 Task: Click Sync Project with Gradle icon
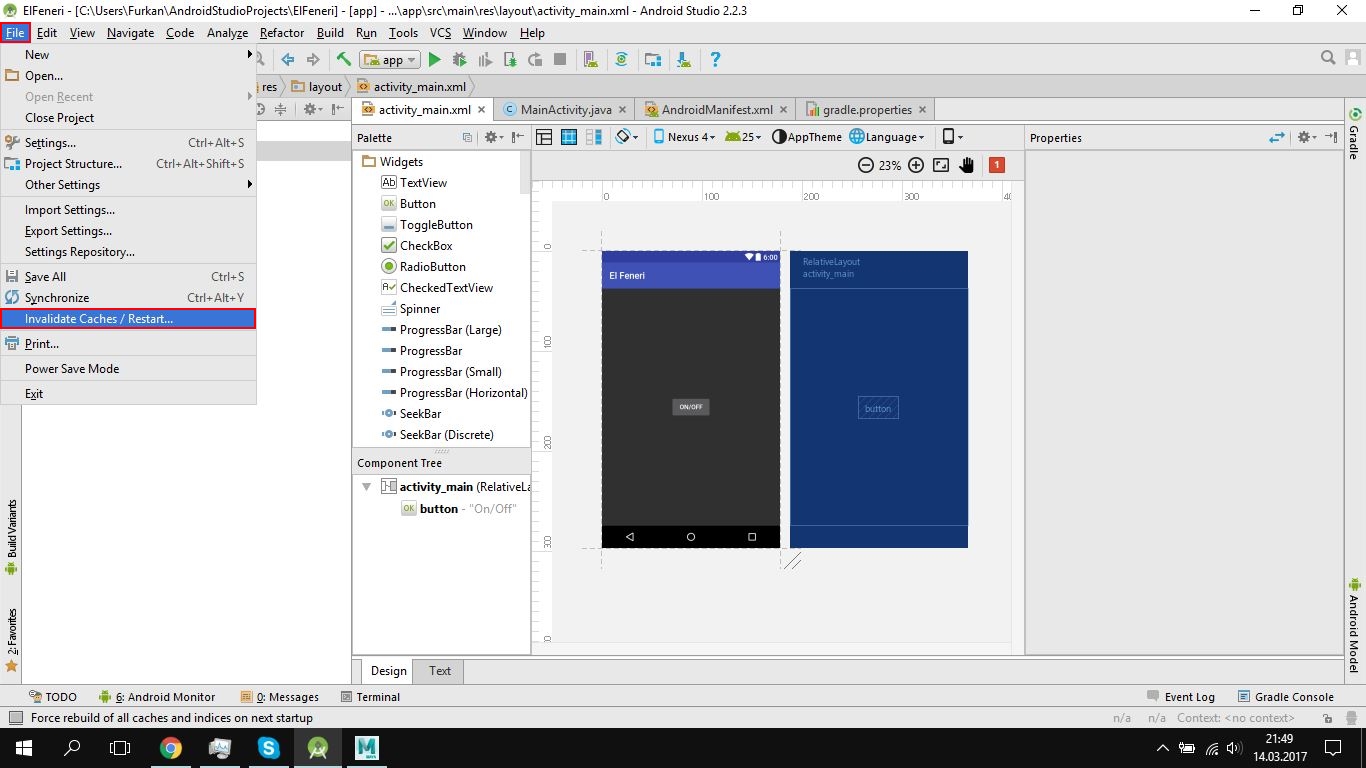[x=622, y=59]
